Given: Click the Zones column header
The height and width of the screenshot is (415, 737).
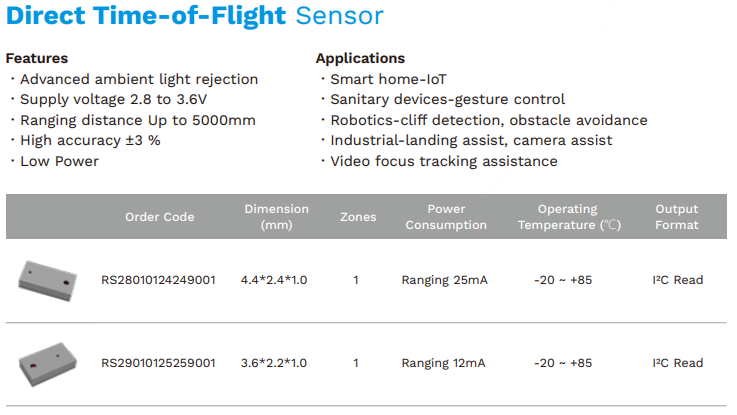Looking at the screenshot, I should point(358,217).
